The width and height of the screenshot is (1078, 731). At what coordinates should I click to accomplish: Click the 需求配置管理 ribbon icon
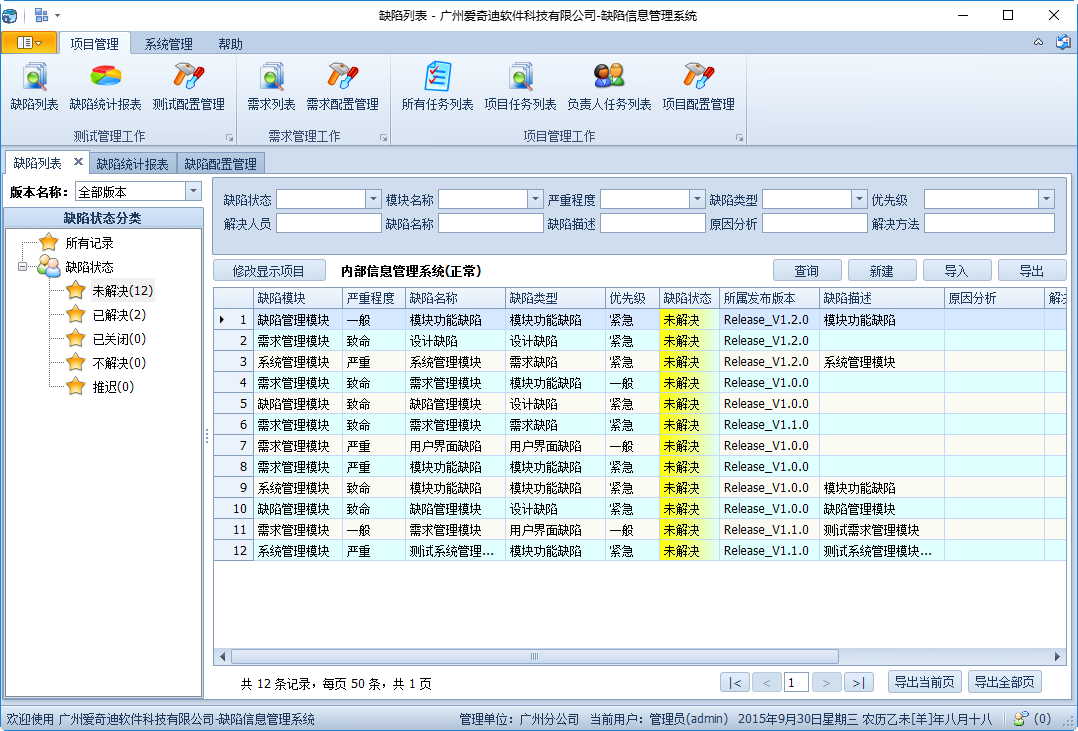pyautogui.click(x=342, y=77)
